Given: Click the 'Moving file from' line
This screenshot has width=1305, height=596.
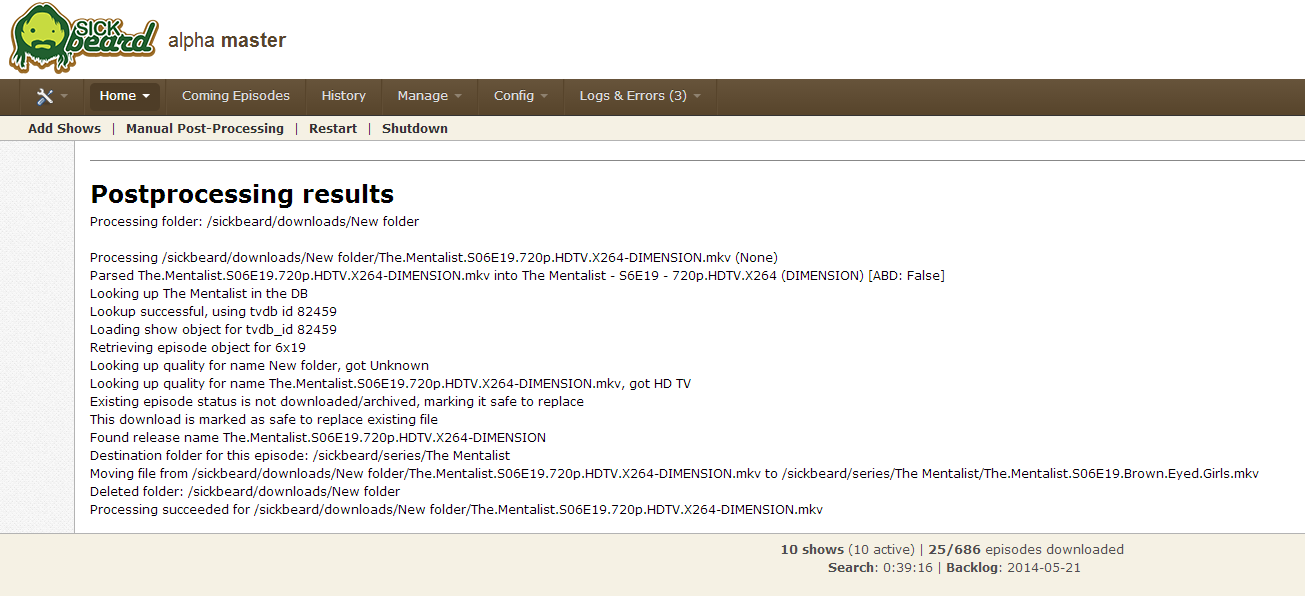Looking at the screenshot, I should (x=674, y=474).
